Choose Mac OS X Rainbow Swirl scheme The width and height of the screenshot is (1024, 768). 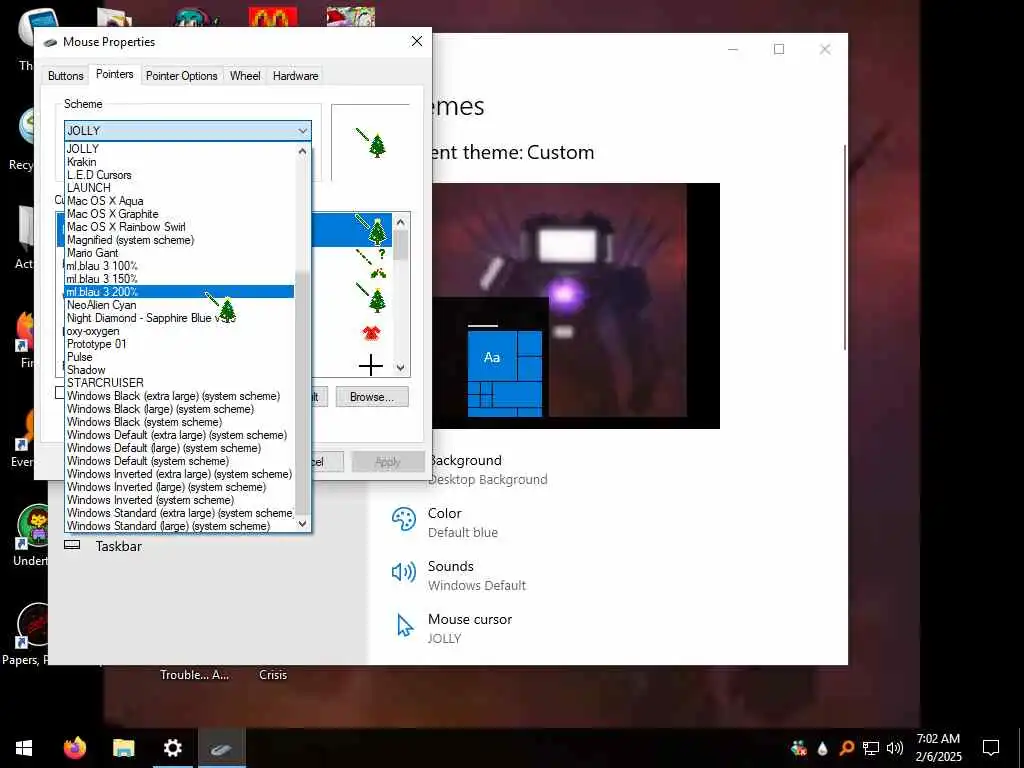pos(180,227)
